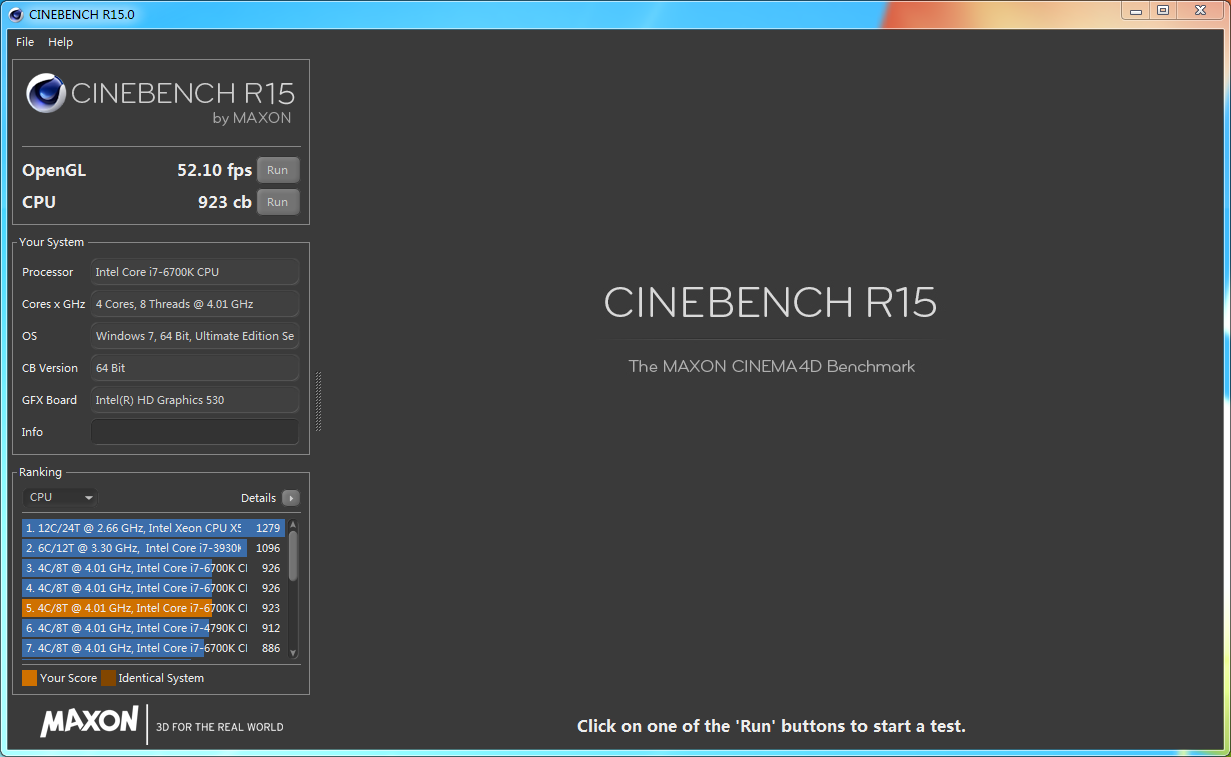Viewport: 1231px width, 757px height.
Task: Click the OpenGL score 52.10 fps
Action: pos(215,170)
